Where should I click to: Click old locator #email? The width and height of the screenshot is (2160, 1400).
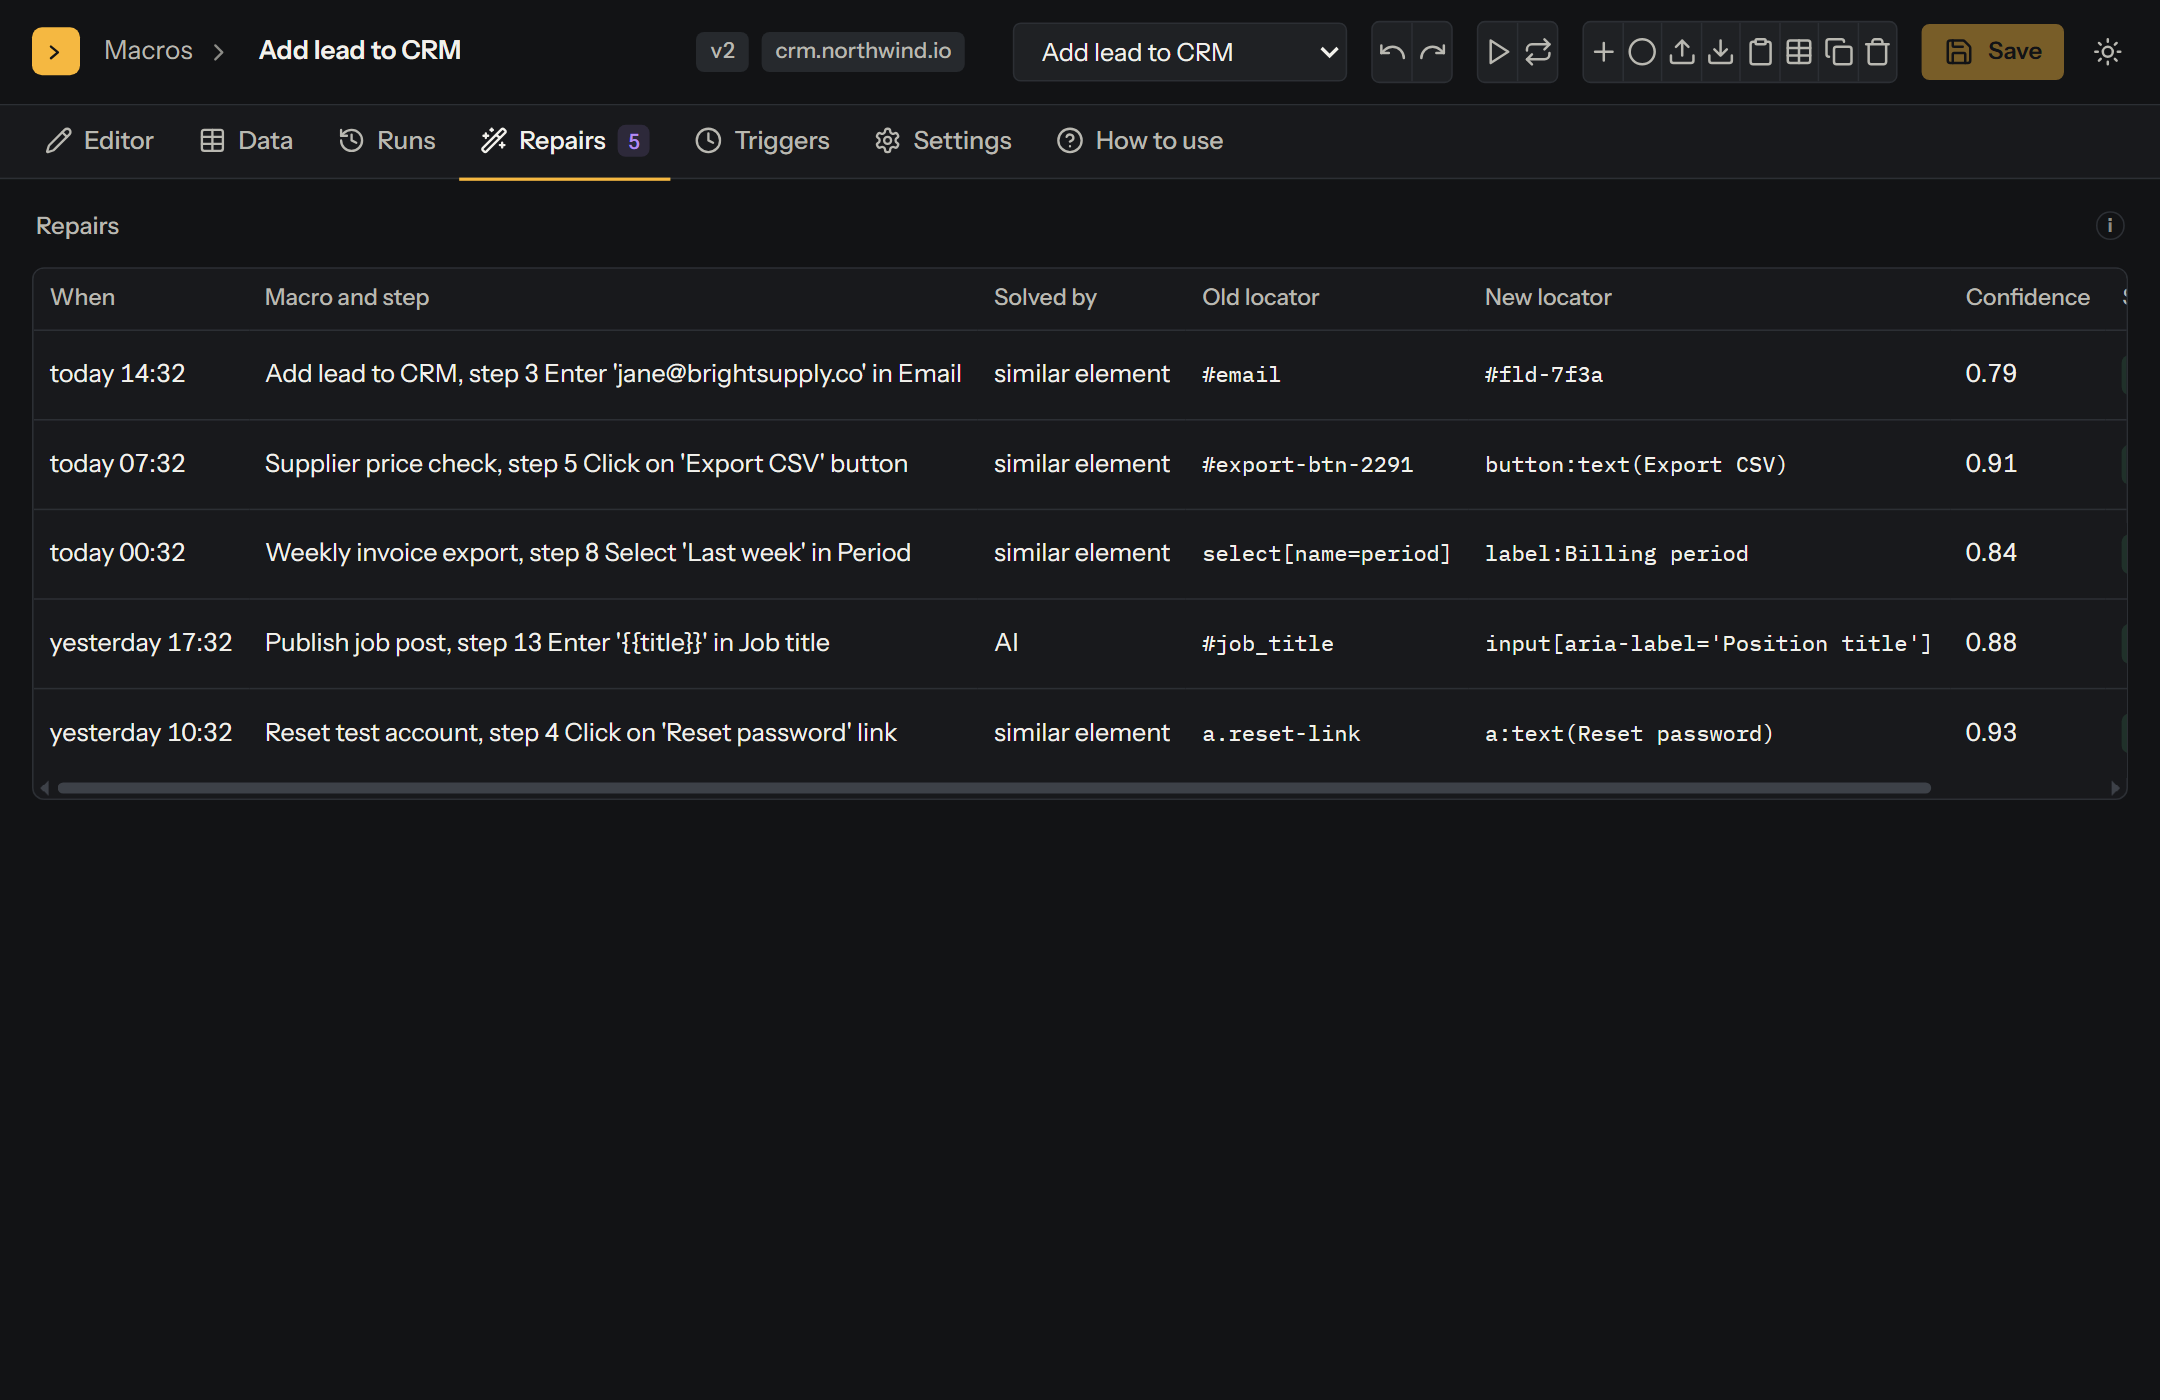pyautogui.click(x=1241, y=374)
